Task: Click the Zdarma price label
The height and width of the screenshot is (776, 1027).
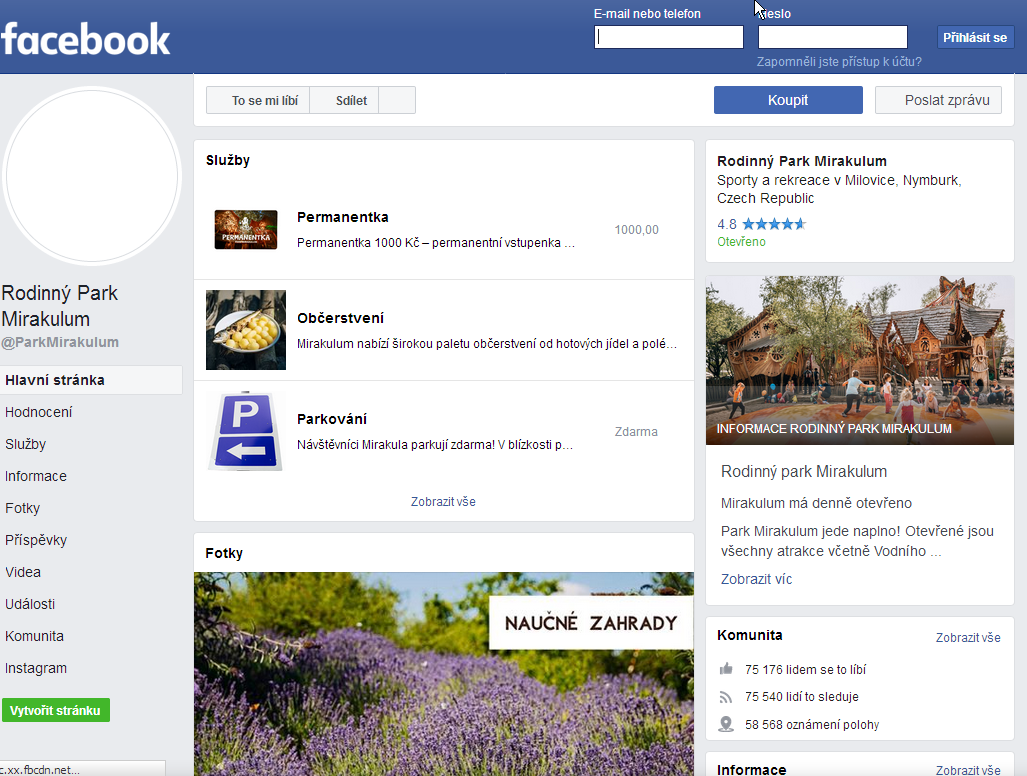Action: [636, 432]
